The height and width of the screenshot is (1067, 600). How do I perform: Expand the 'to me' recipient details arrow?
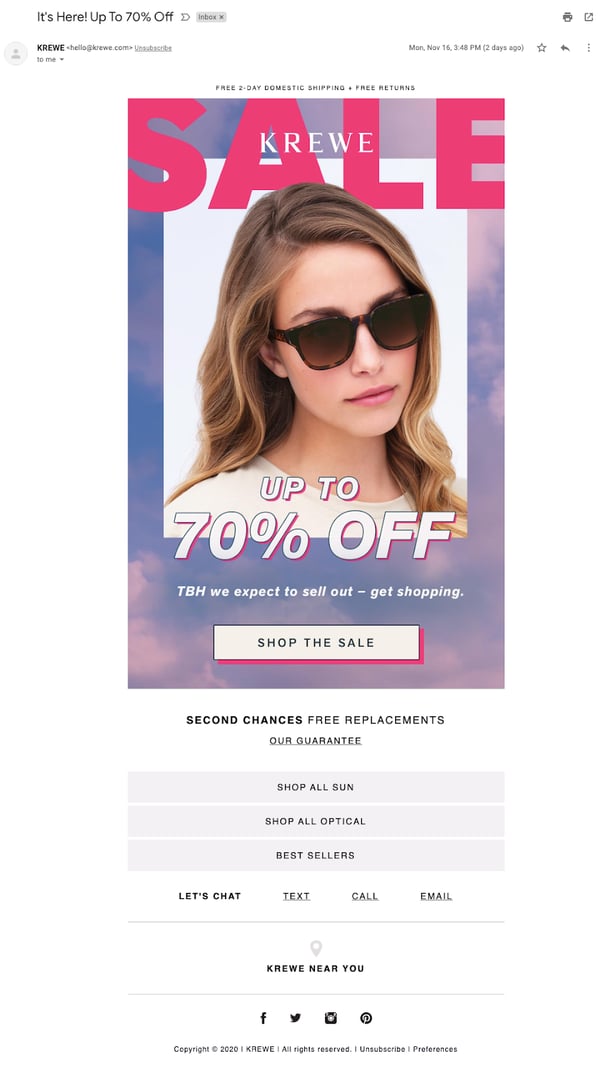coord(62,60)
